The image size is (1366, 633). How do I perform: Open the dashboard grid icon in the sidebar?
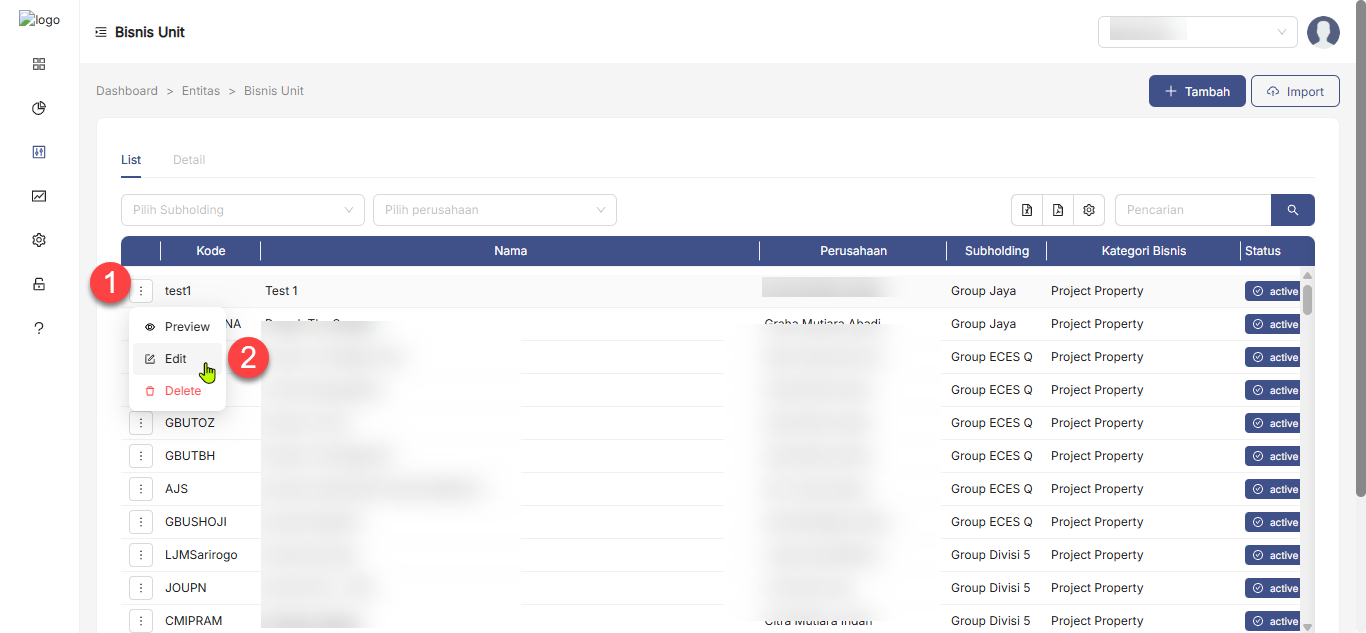[39, 64]
